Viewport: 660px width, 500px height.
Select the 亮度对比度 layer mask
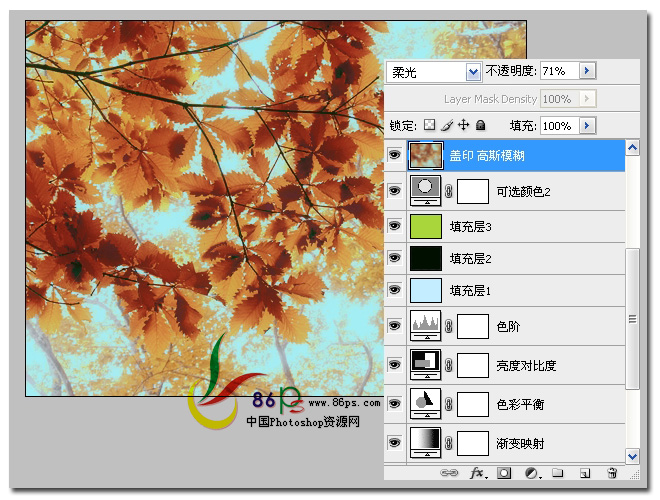tap(473, 365)
